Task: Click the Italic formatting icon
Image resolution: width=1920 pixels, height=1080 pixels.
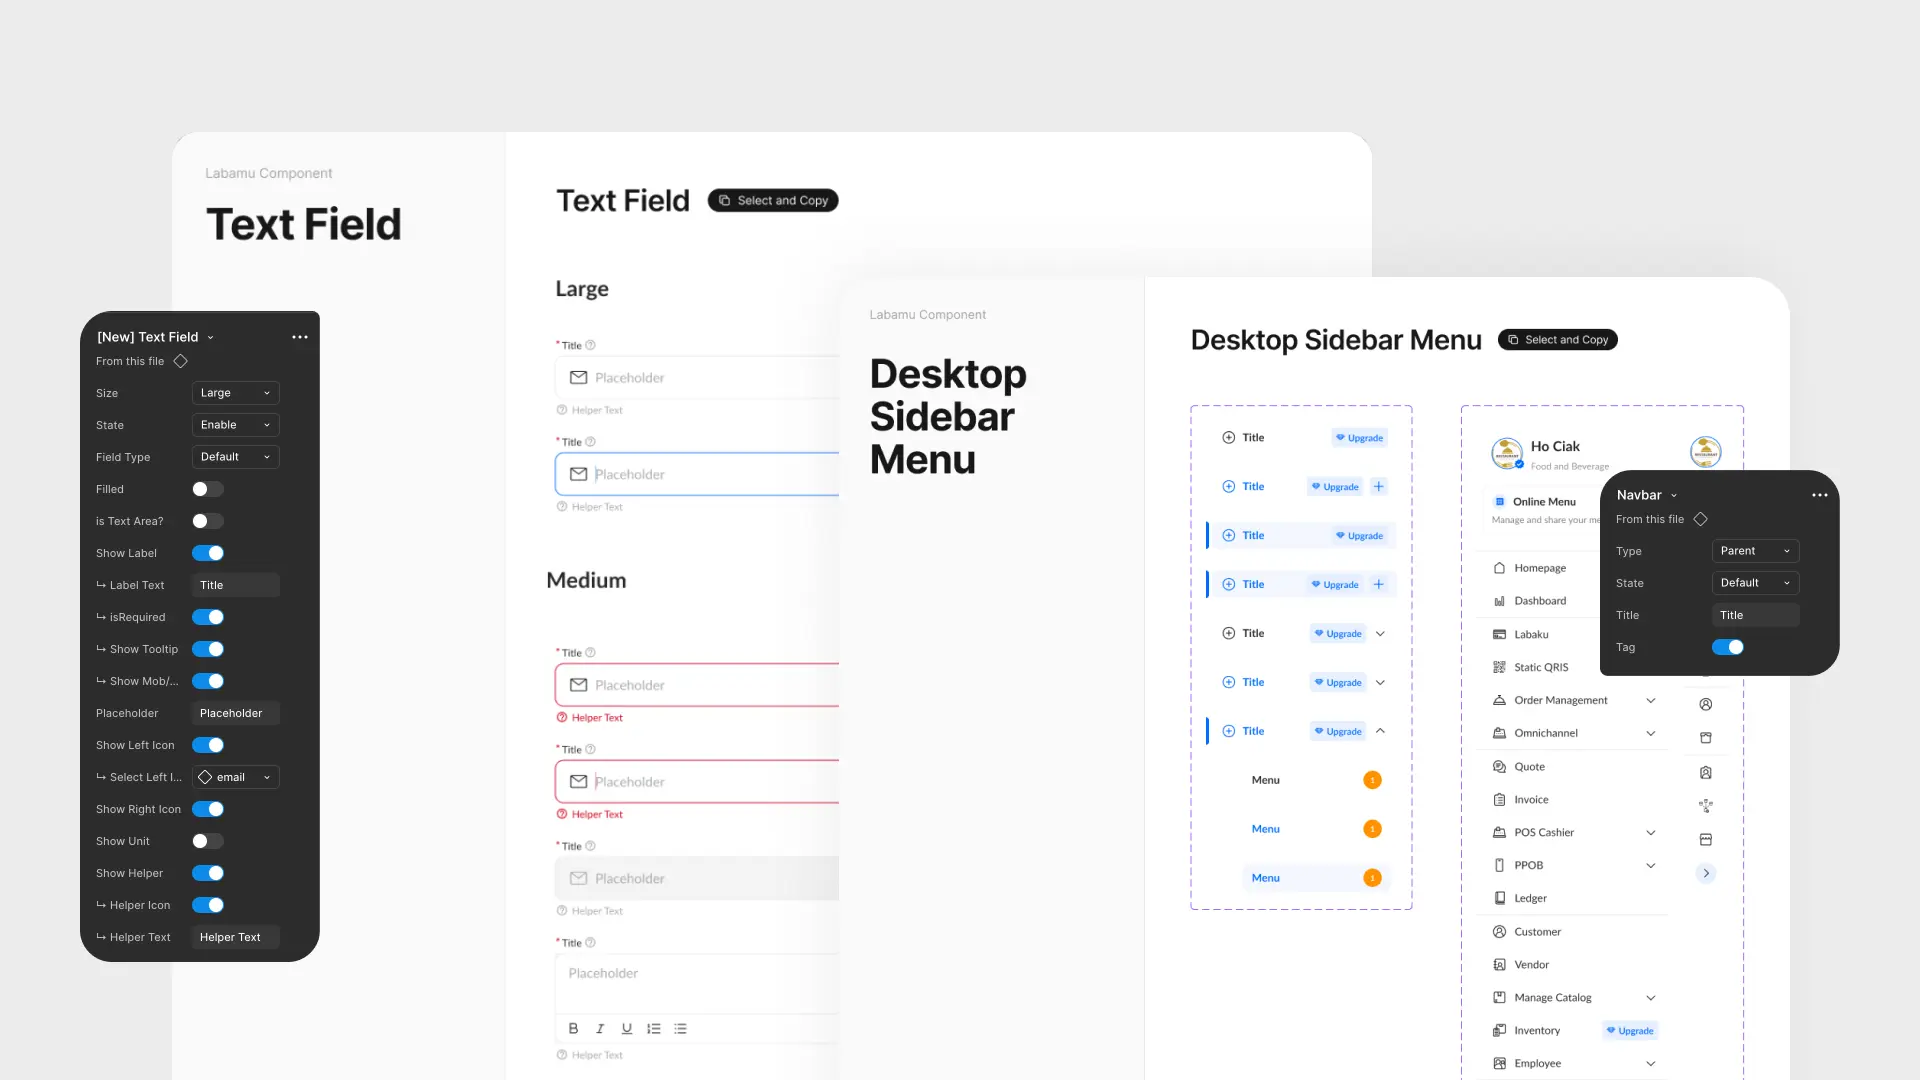Action: point(600,1028)
